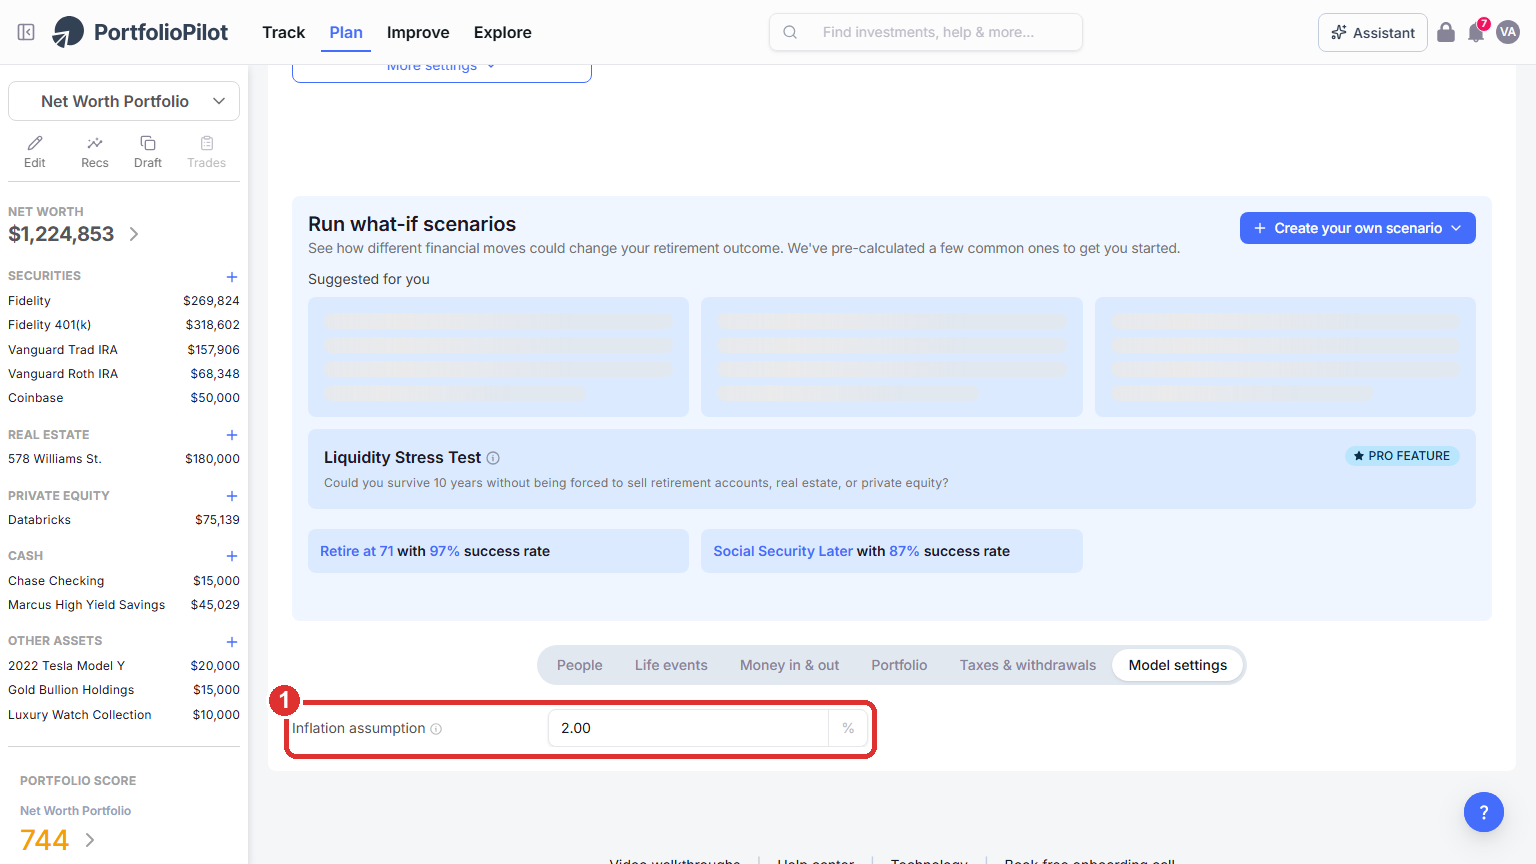Switch to the Life events tab
The width and height of the screenshot is (1536, 864).
[x=671, y=665]
